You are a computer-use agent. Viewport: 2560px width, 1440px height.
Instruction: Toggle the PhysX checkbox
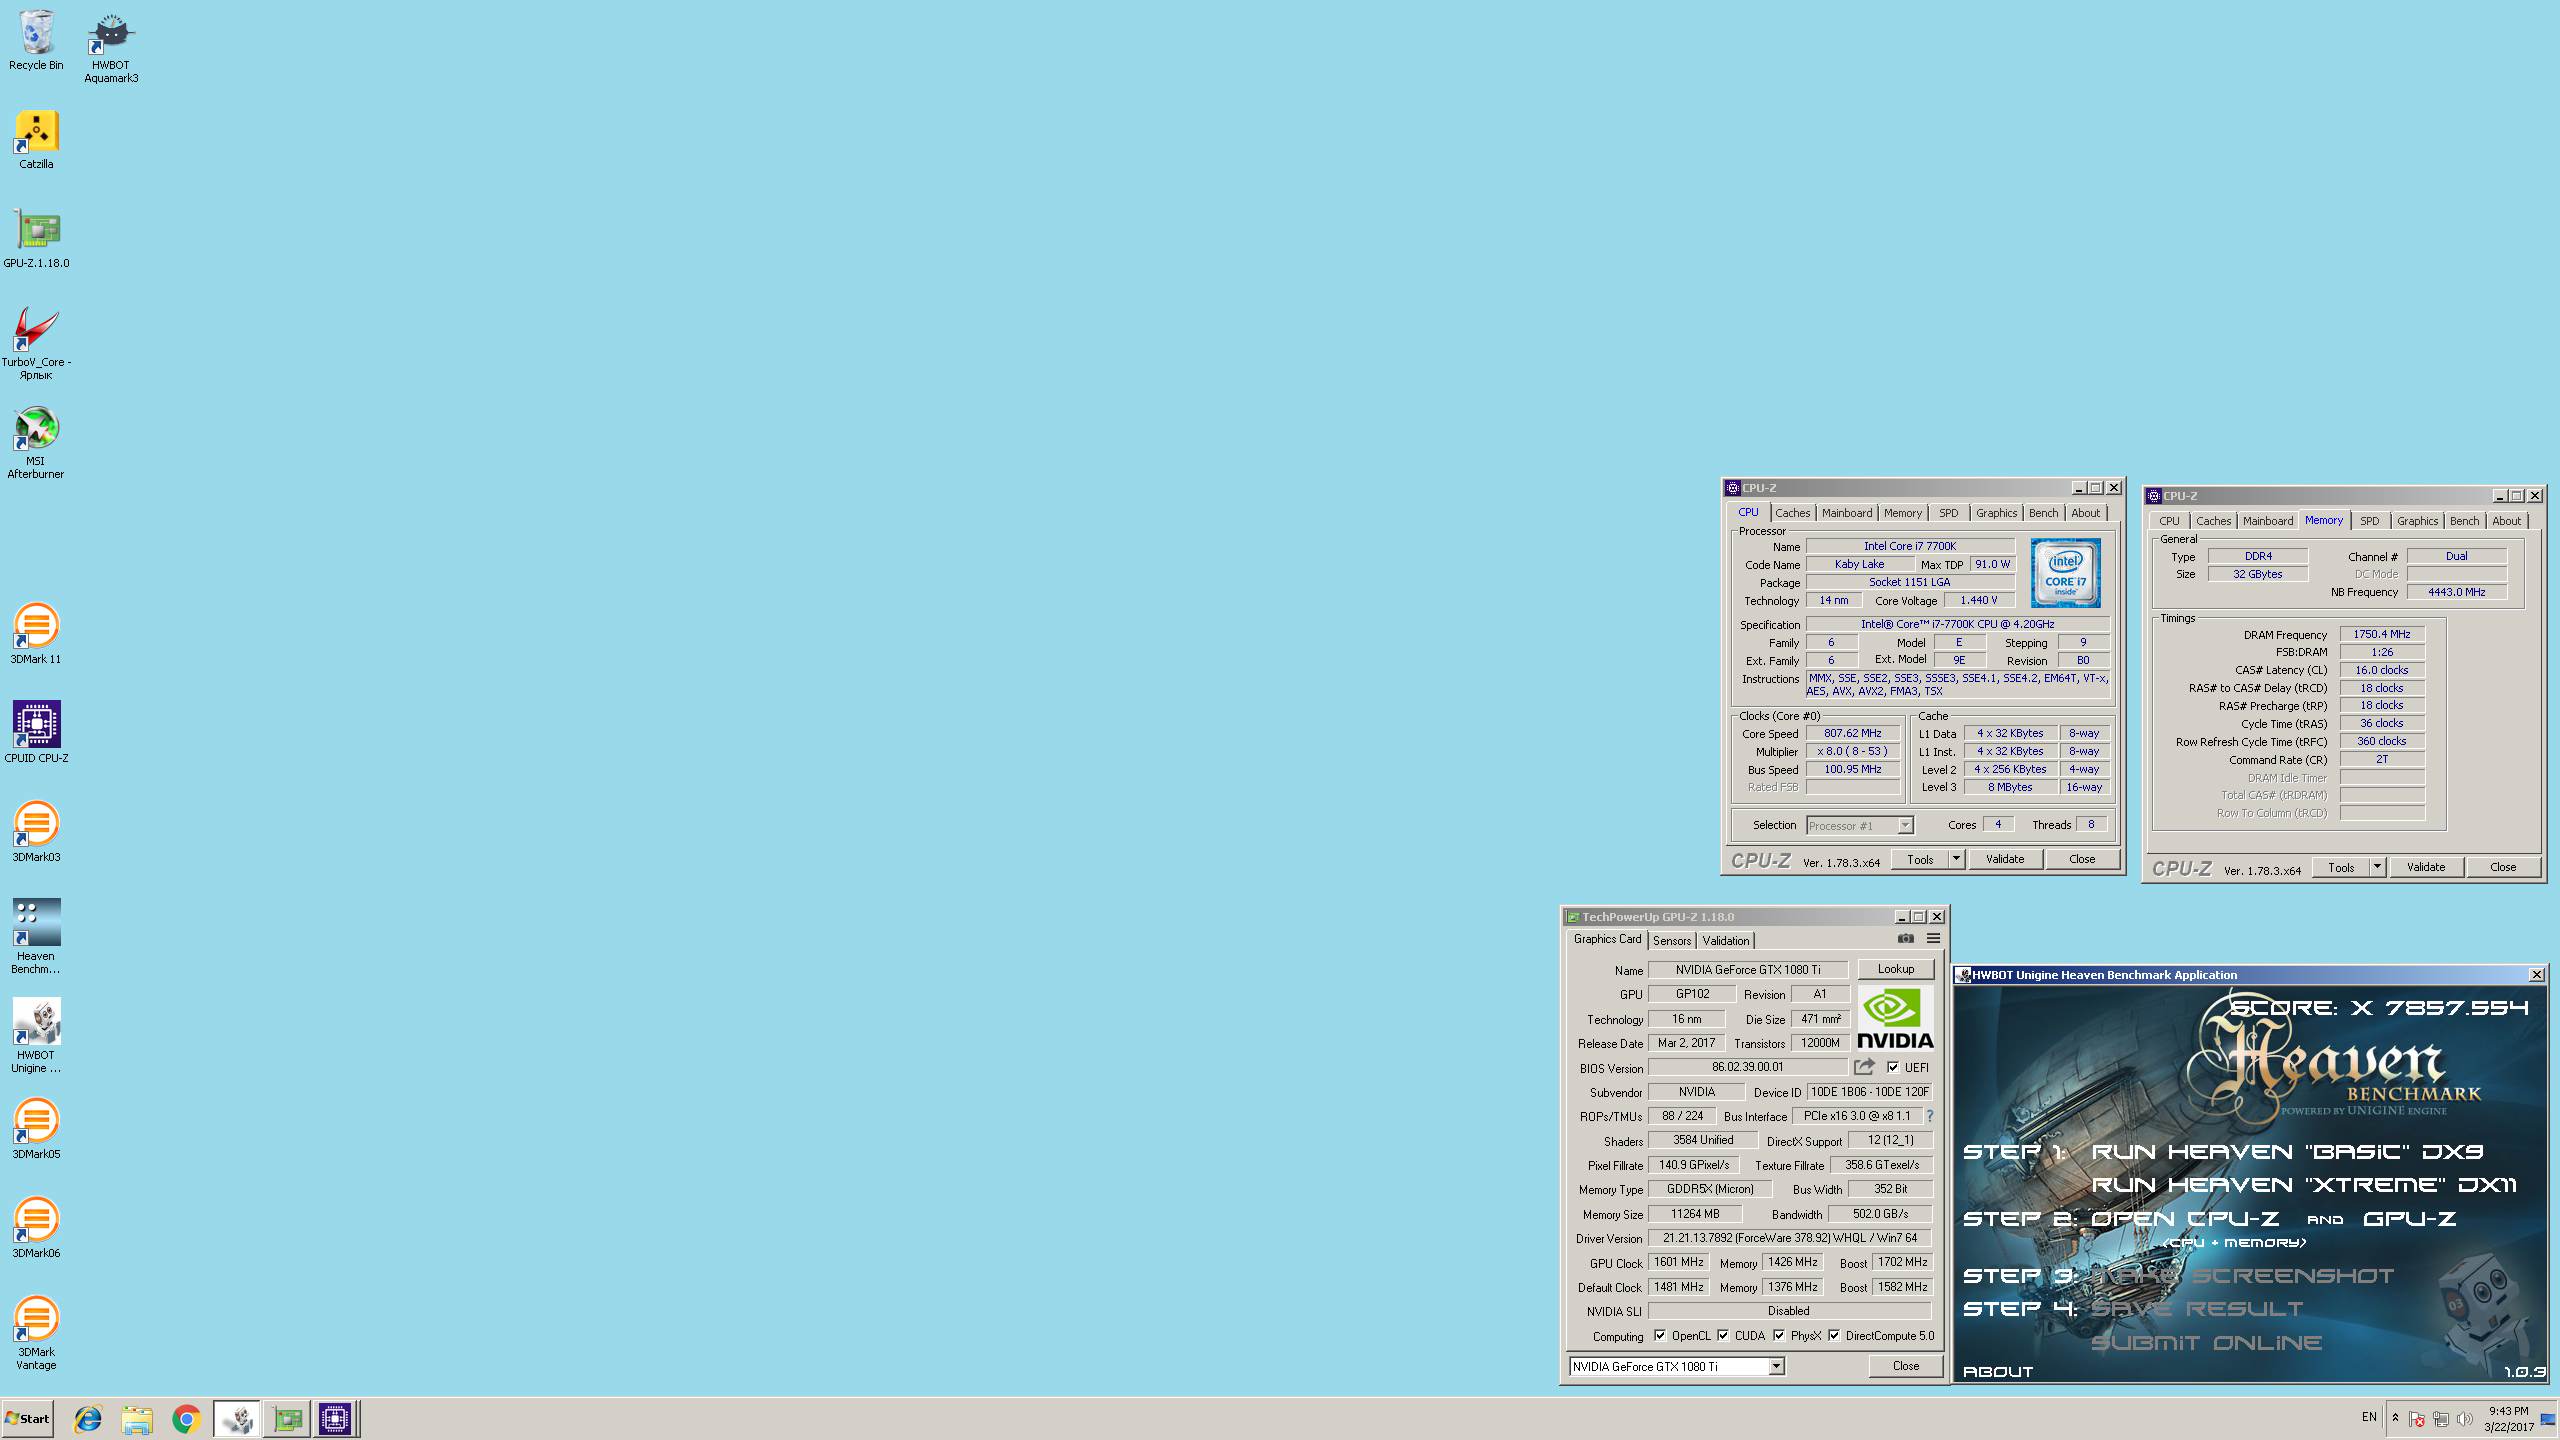click(x=1779, y=1335)
